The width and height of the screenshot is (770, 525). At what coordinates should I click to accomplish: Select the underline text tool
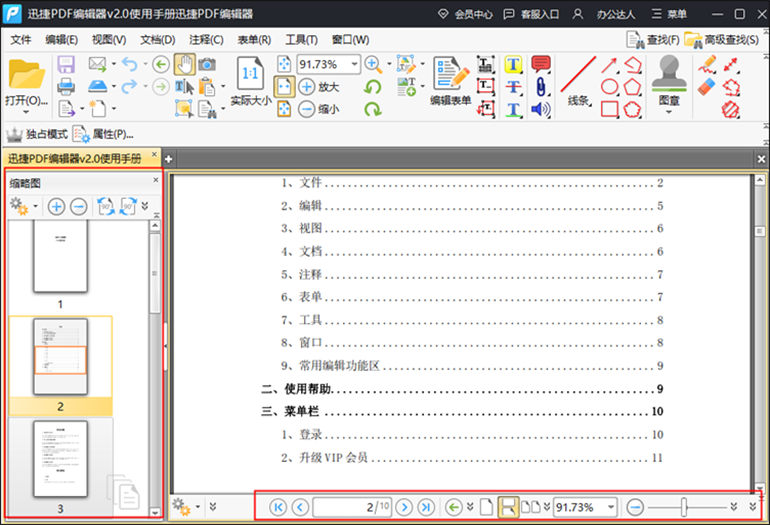point(513,109)
